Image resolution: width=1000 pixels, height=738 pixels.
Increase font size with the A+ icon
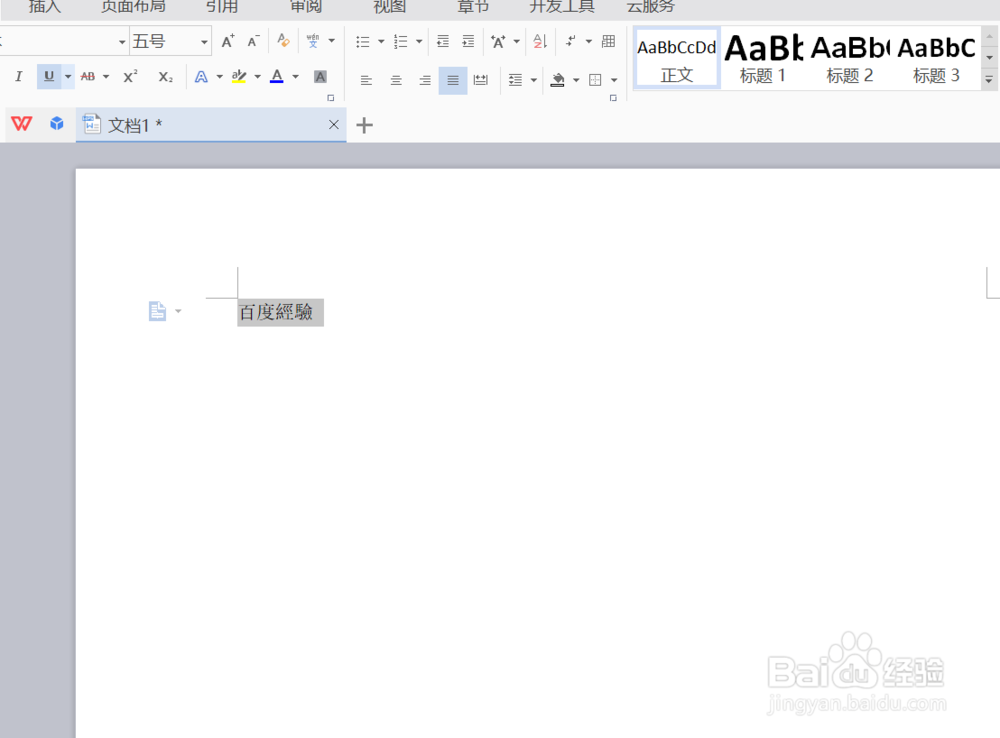tap(228, 41)
